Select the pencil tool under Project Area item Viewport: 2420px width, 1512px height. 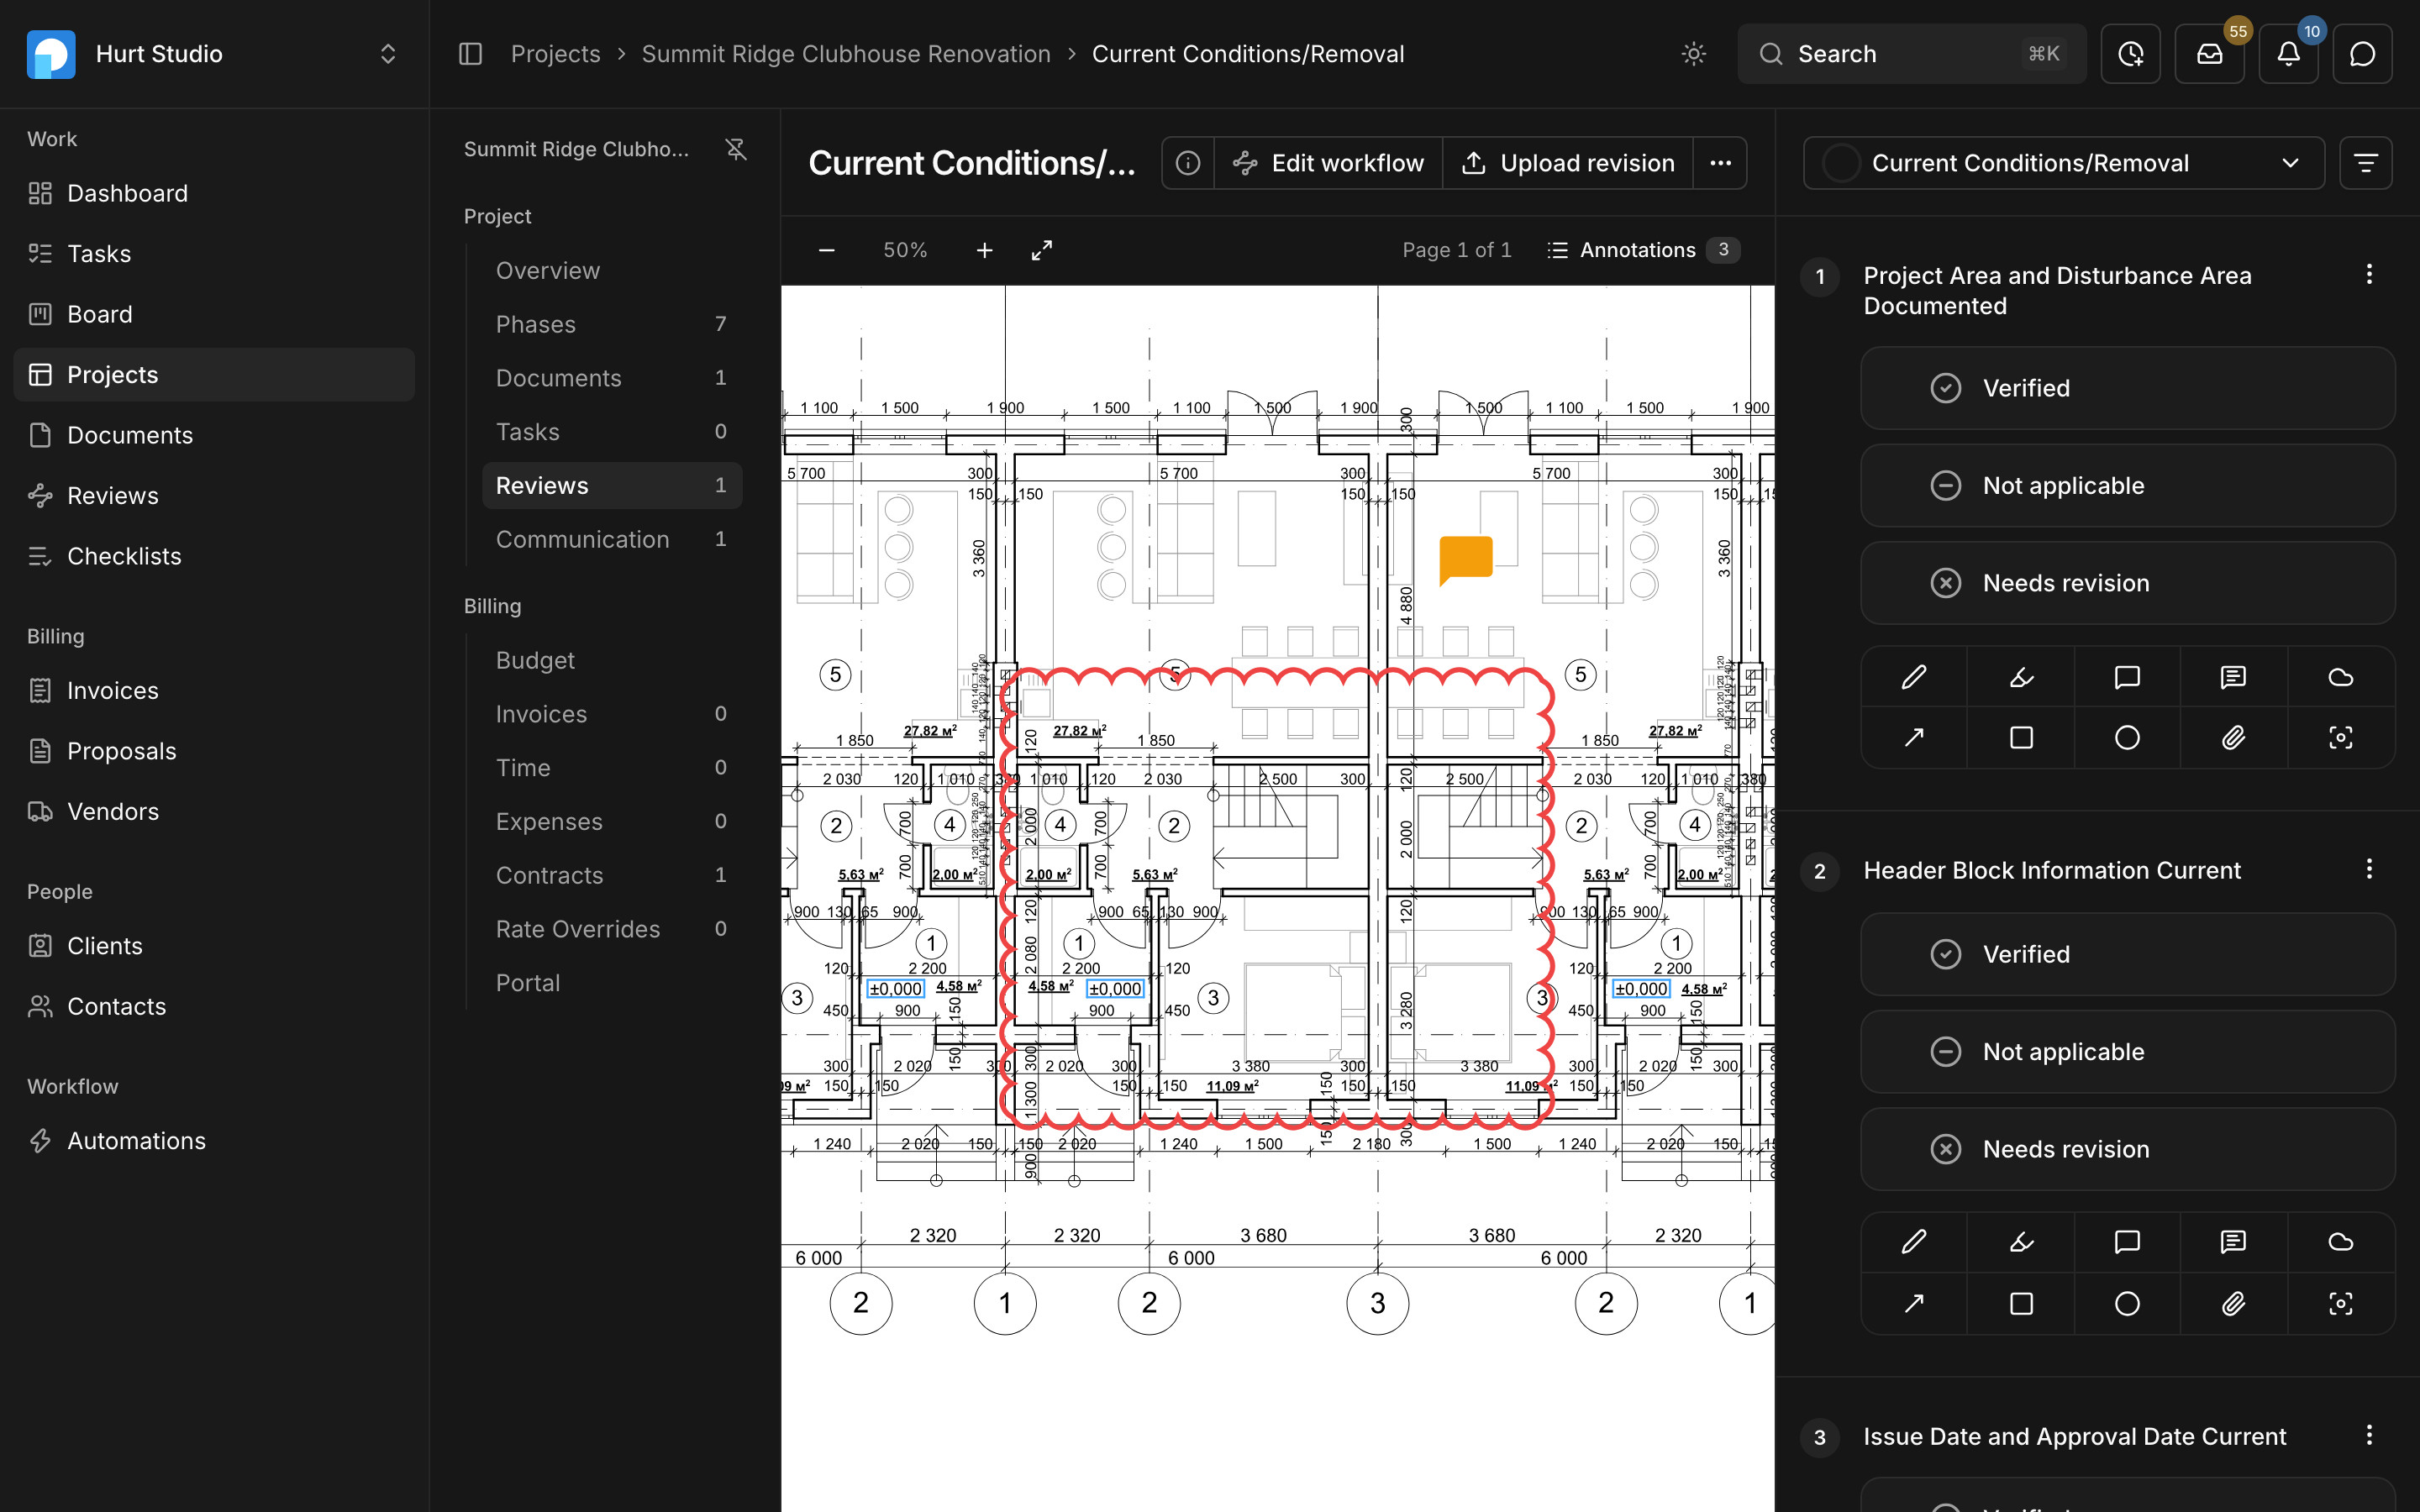coord(1914,677)
